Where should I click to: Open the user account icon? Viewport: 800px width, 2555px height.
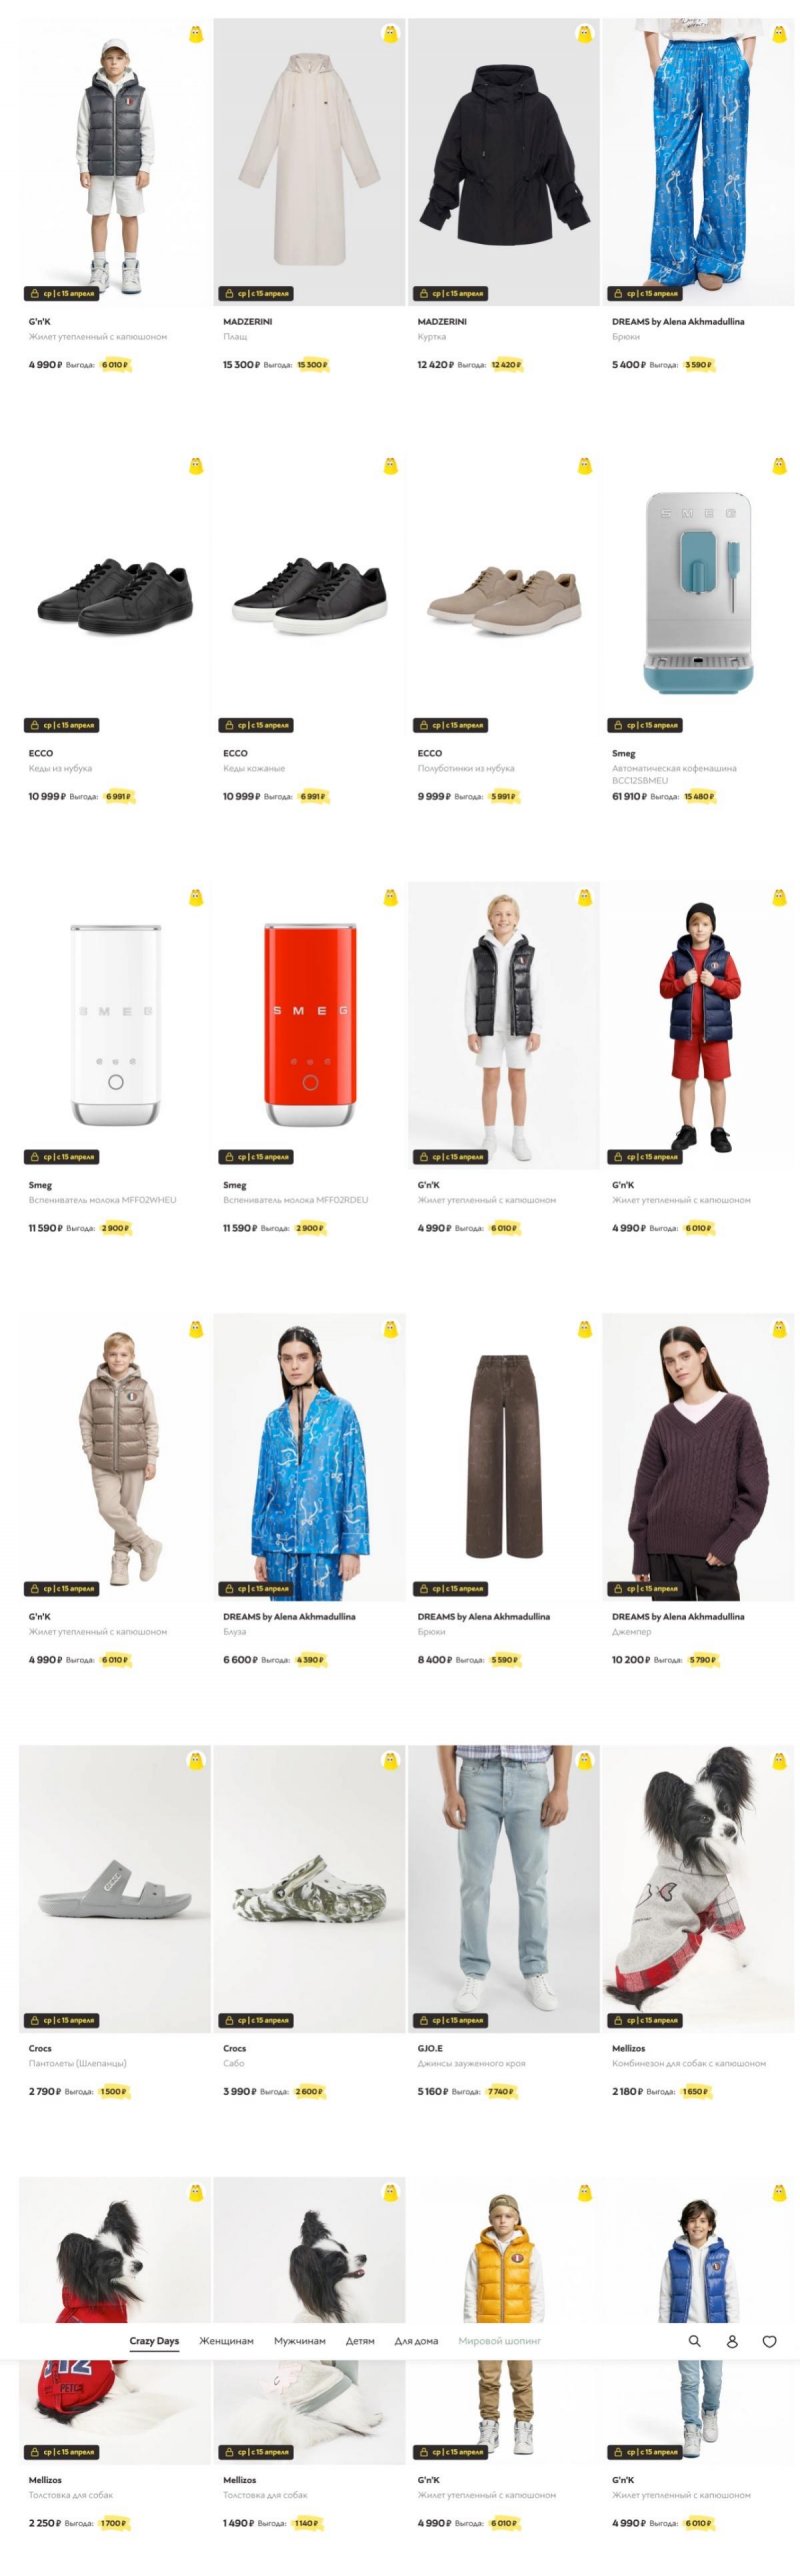tap(732, 2340)
